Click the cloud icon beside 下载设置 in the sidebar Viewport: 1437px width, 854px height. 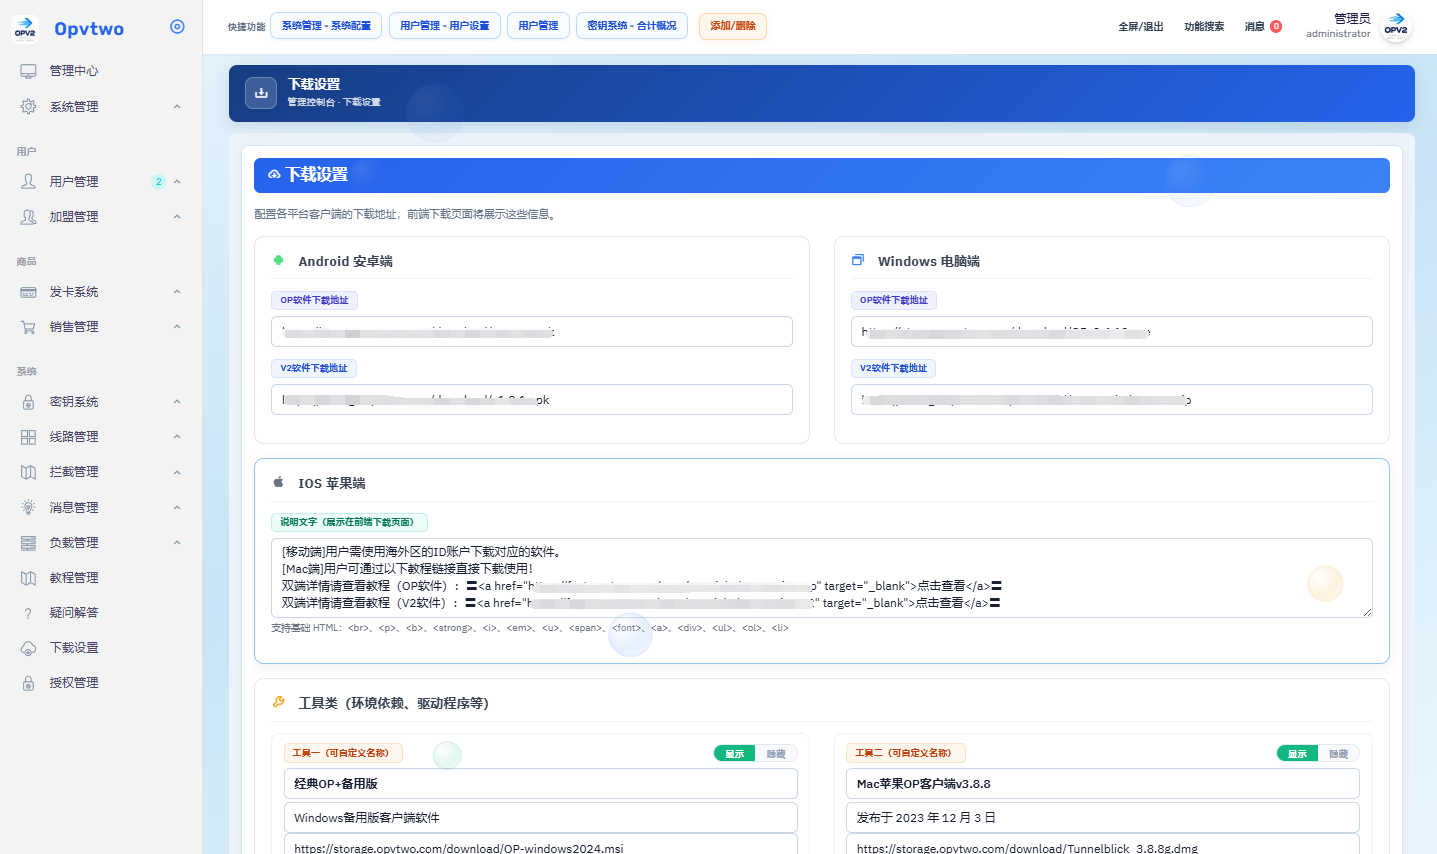(28, 648)
